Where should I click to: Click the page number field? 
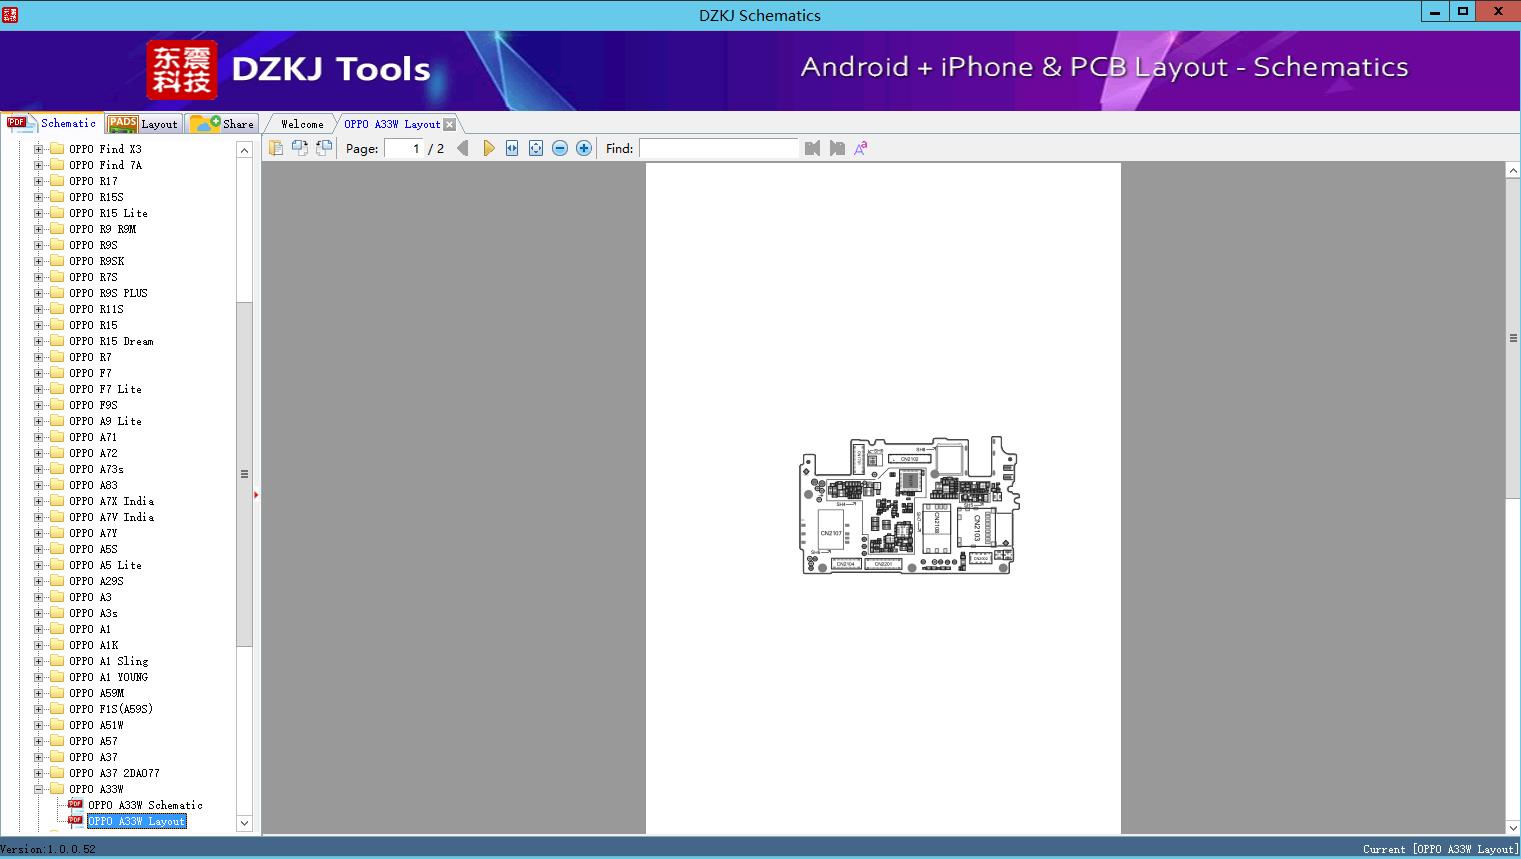(x=404, y=148)
